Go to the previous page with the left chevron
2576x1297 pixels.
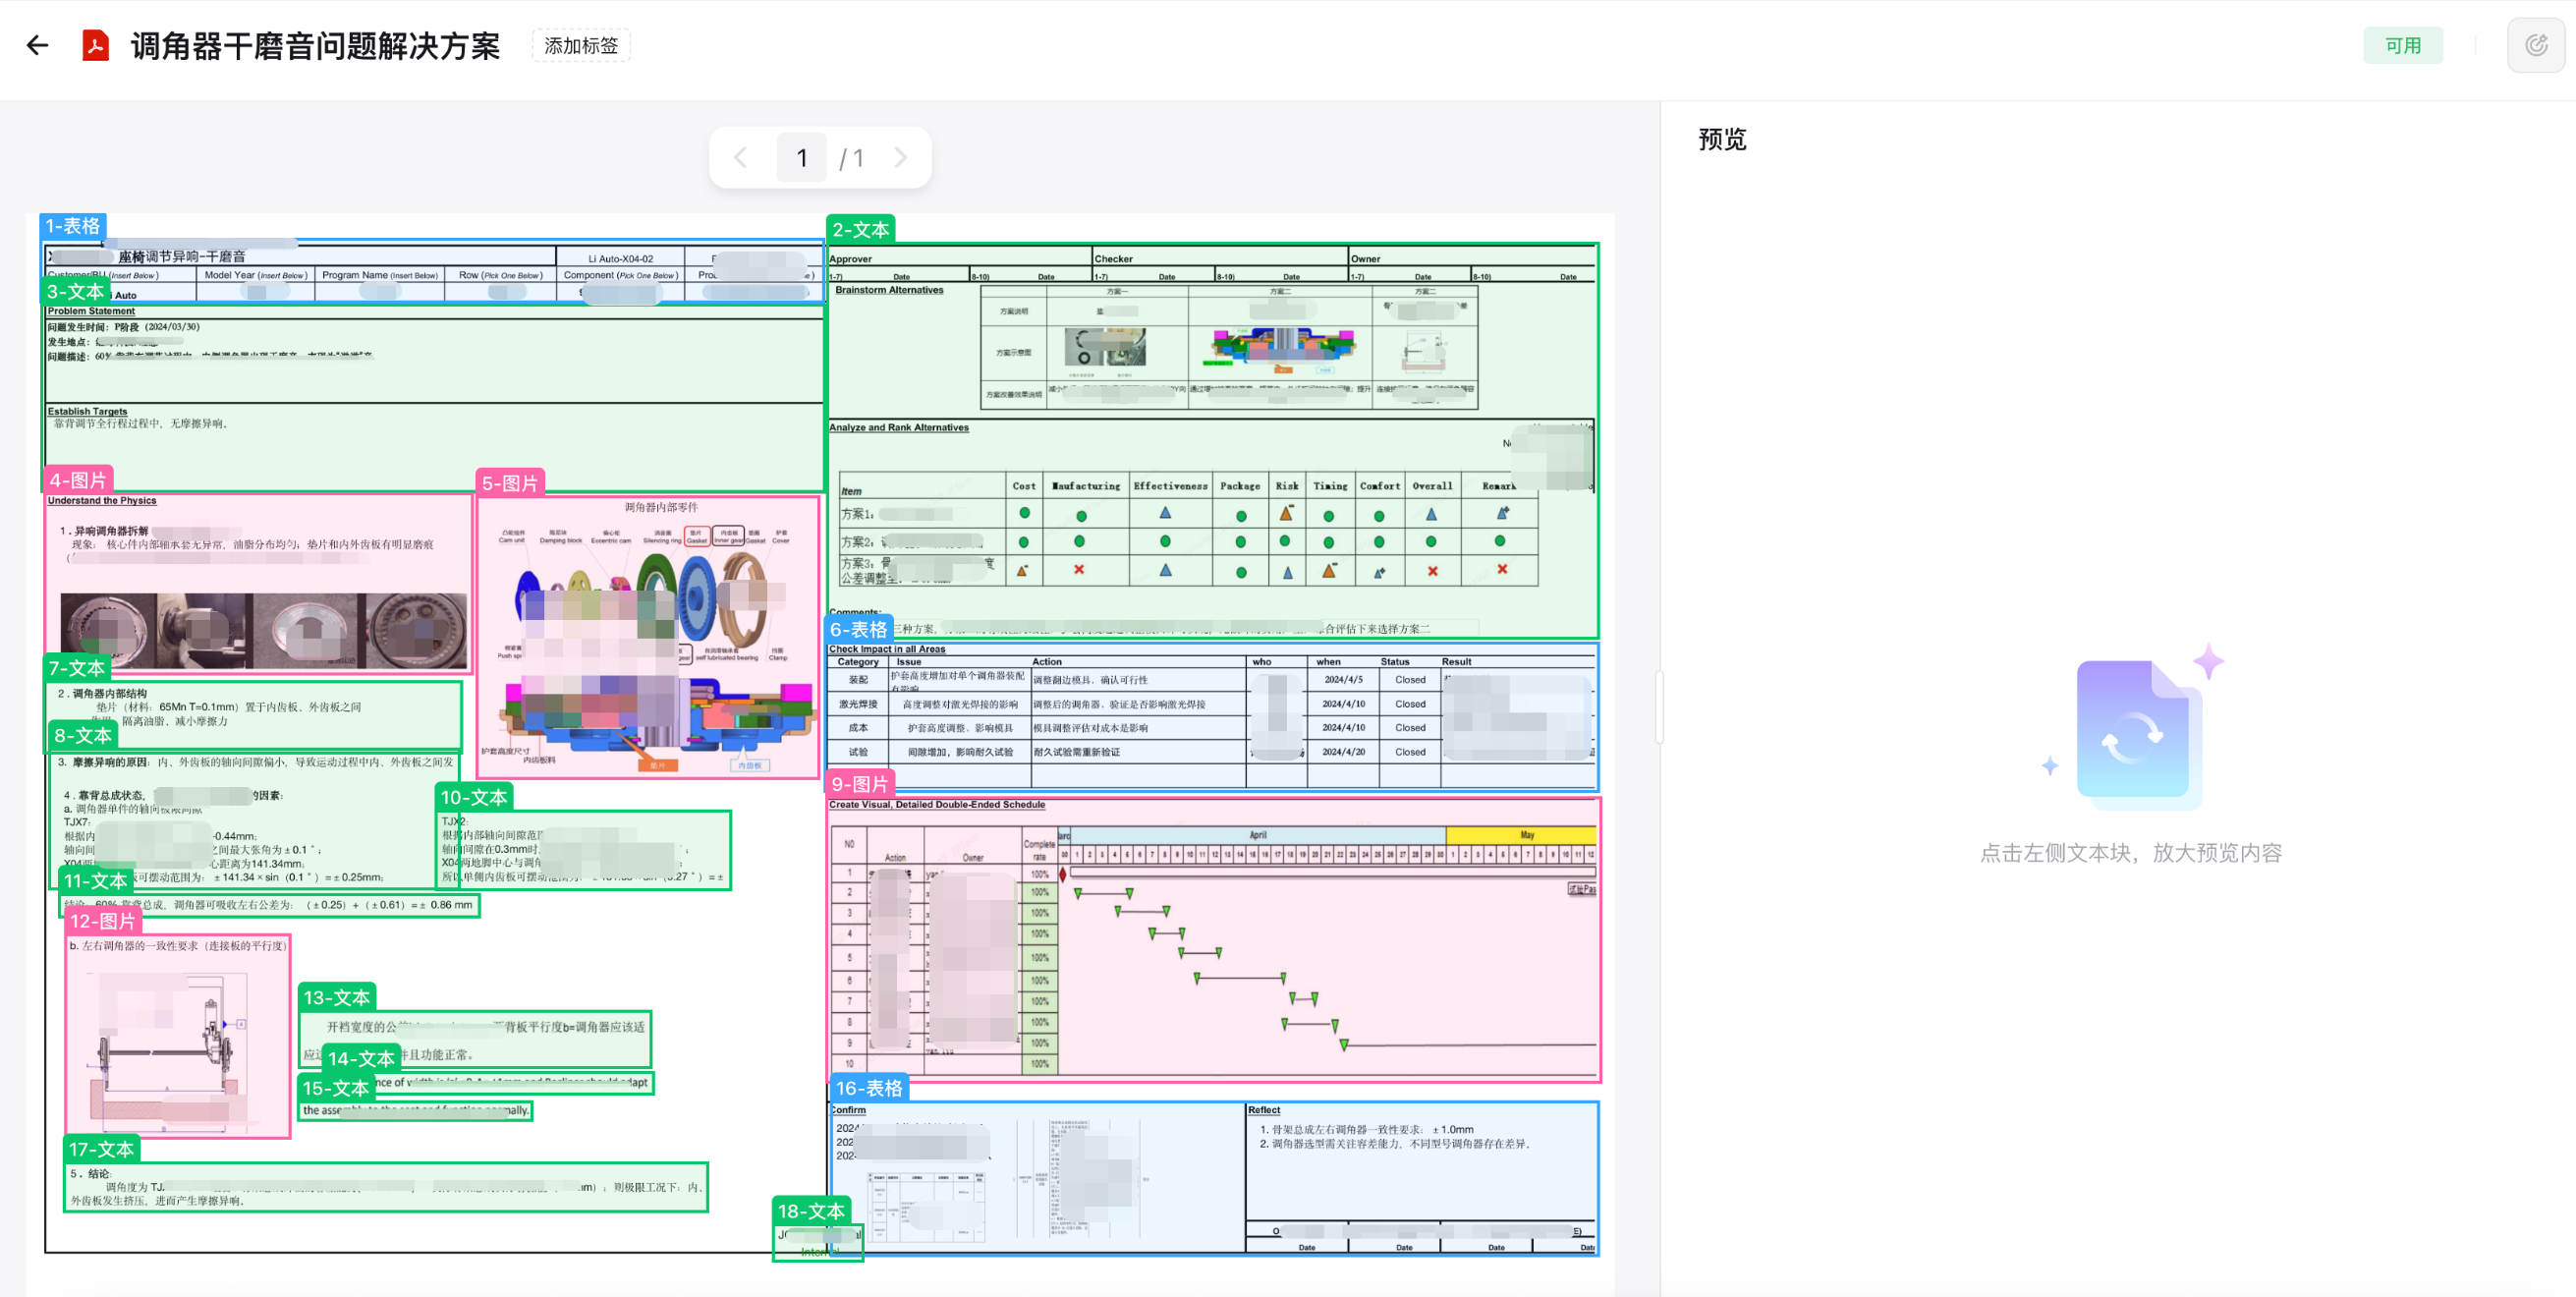(741, 157)
